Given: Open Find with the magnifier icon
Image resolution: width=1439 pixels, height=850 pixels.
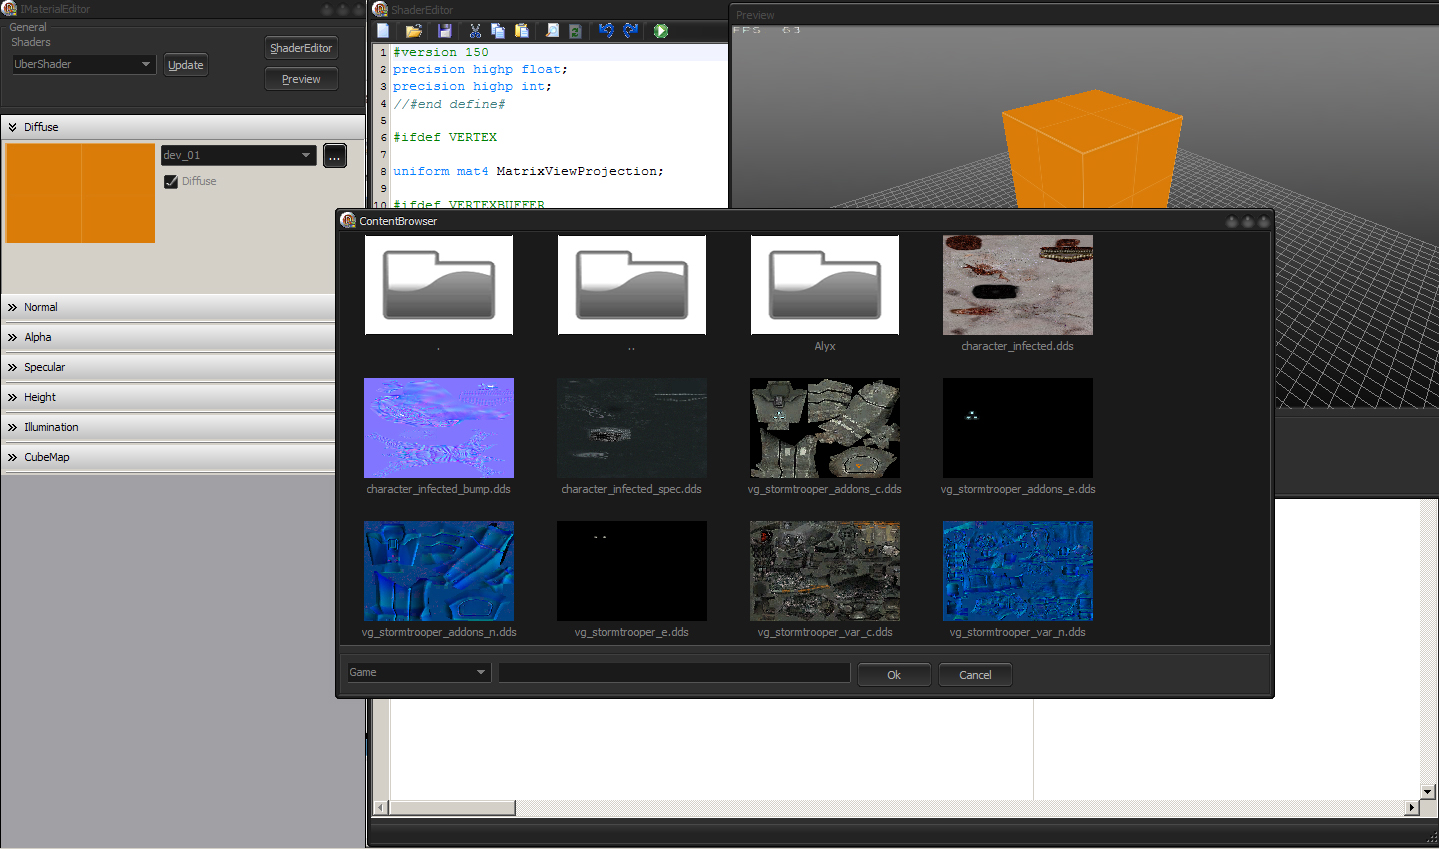Looking at the screenshot, I should 552,31.
